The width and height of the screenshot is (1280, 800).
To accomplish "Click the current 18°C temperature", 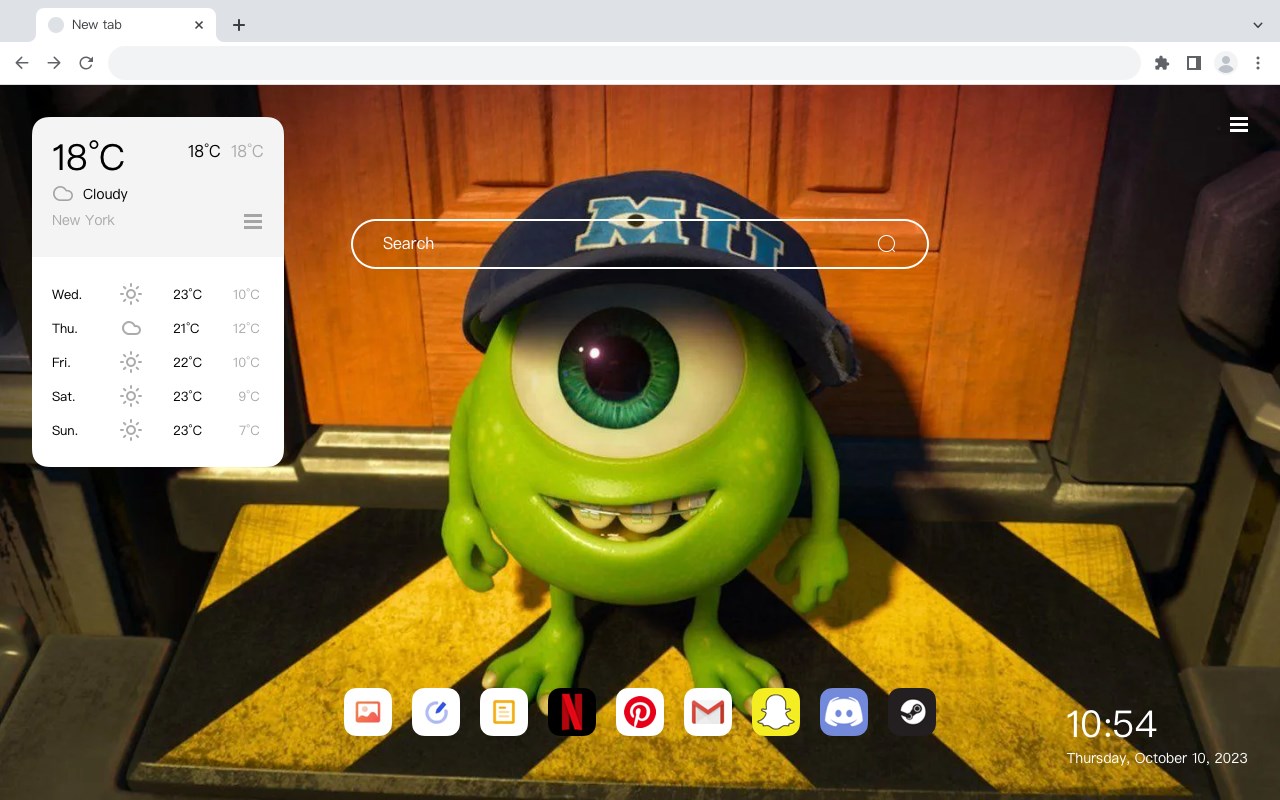I will point(88,157).
